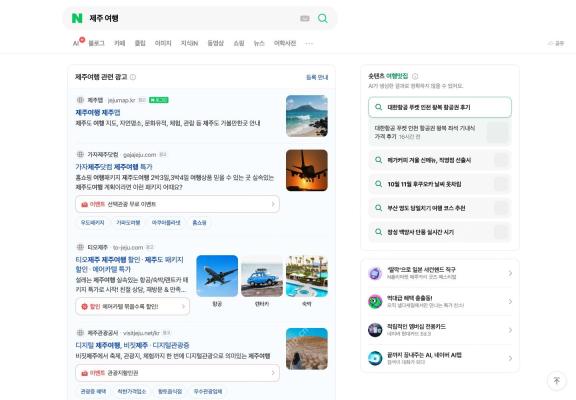The width and height of the screenshot is (576, 400).
Task: Expand the 관광지할인권 event banner chevron
Action: pos(273,373)
